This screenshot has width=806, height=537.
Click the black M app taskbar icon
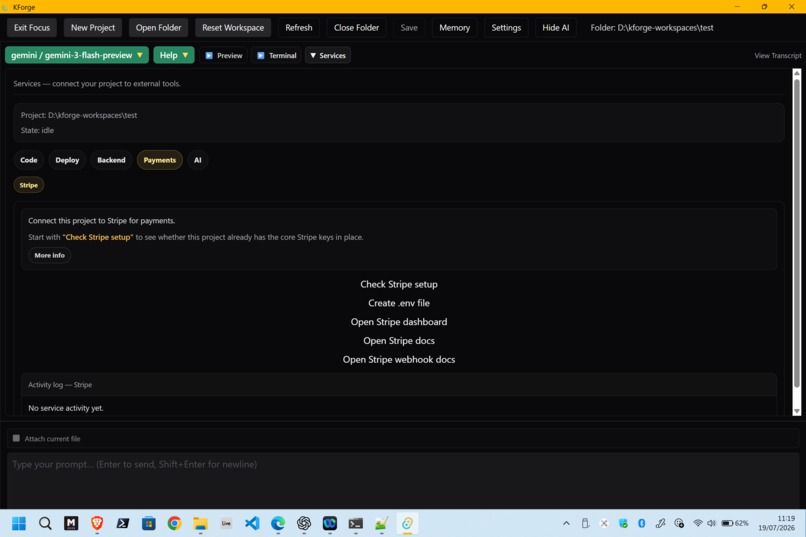pos(71,523)
